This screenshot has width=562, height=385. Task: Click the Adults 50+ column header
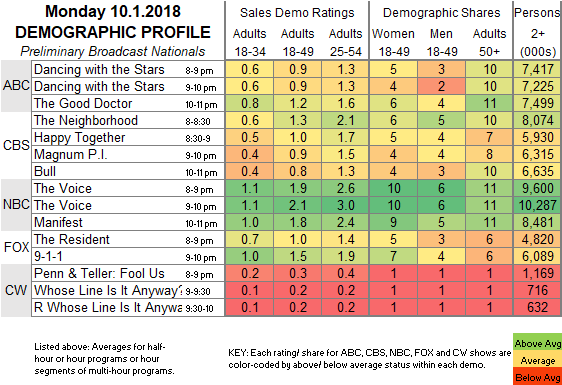(x=490, y=43)
